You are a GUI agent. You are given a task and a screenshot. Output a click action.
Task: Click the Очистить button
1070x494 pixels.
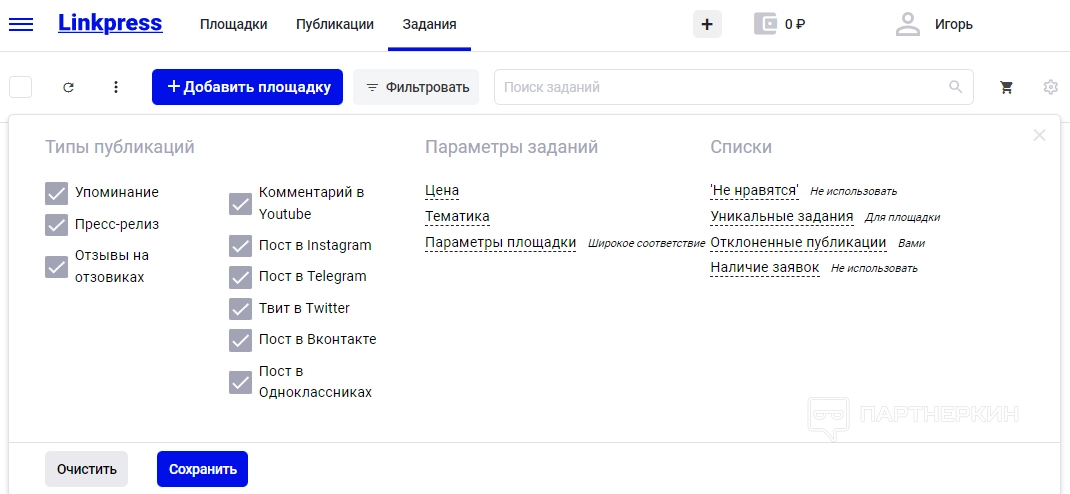coord(86,469)
